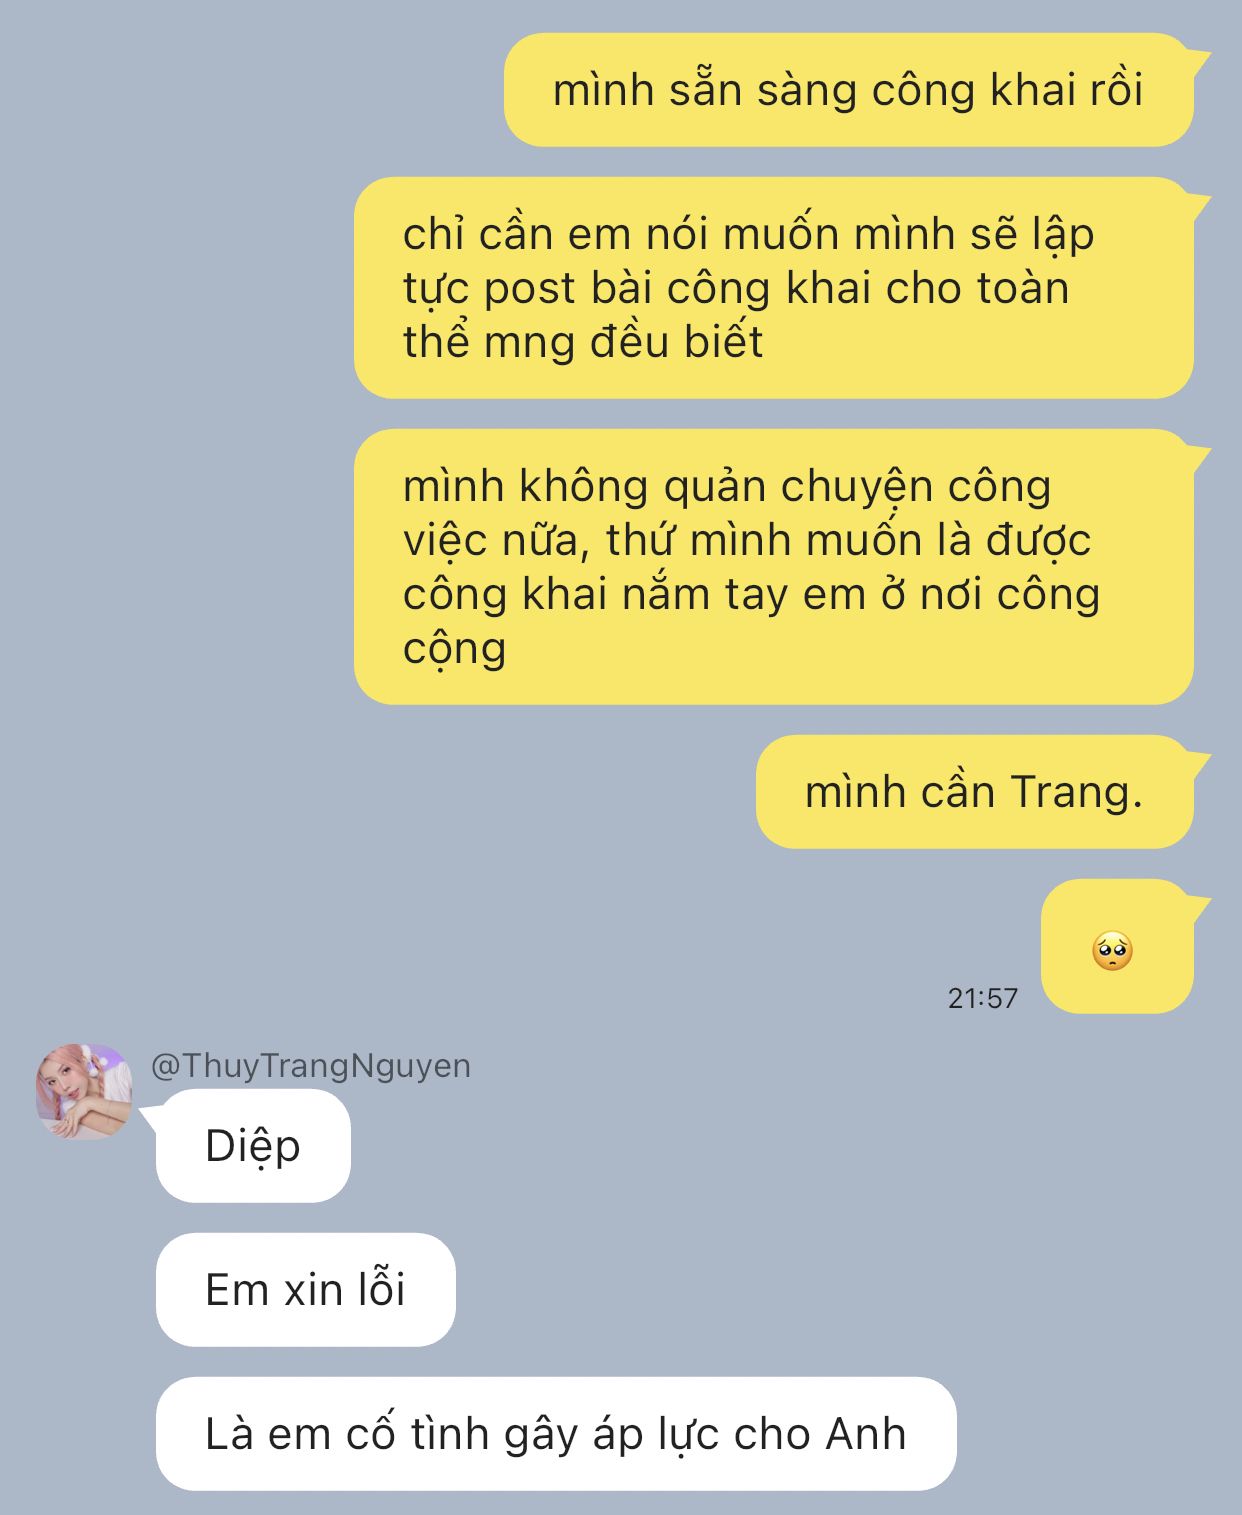1242x1515 pixels.
Task: Click the word 'cộng' on the bubble's last line
Action: coord(454,649)
